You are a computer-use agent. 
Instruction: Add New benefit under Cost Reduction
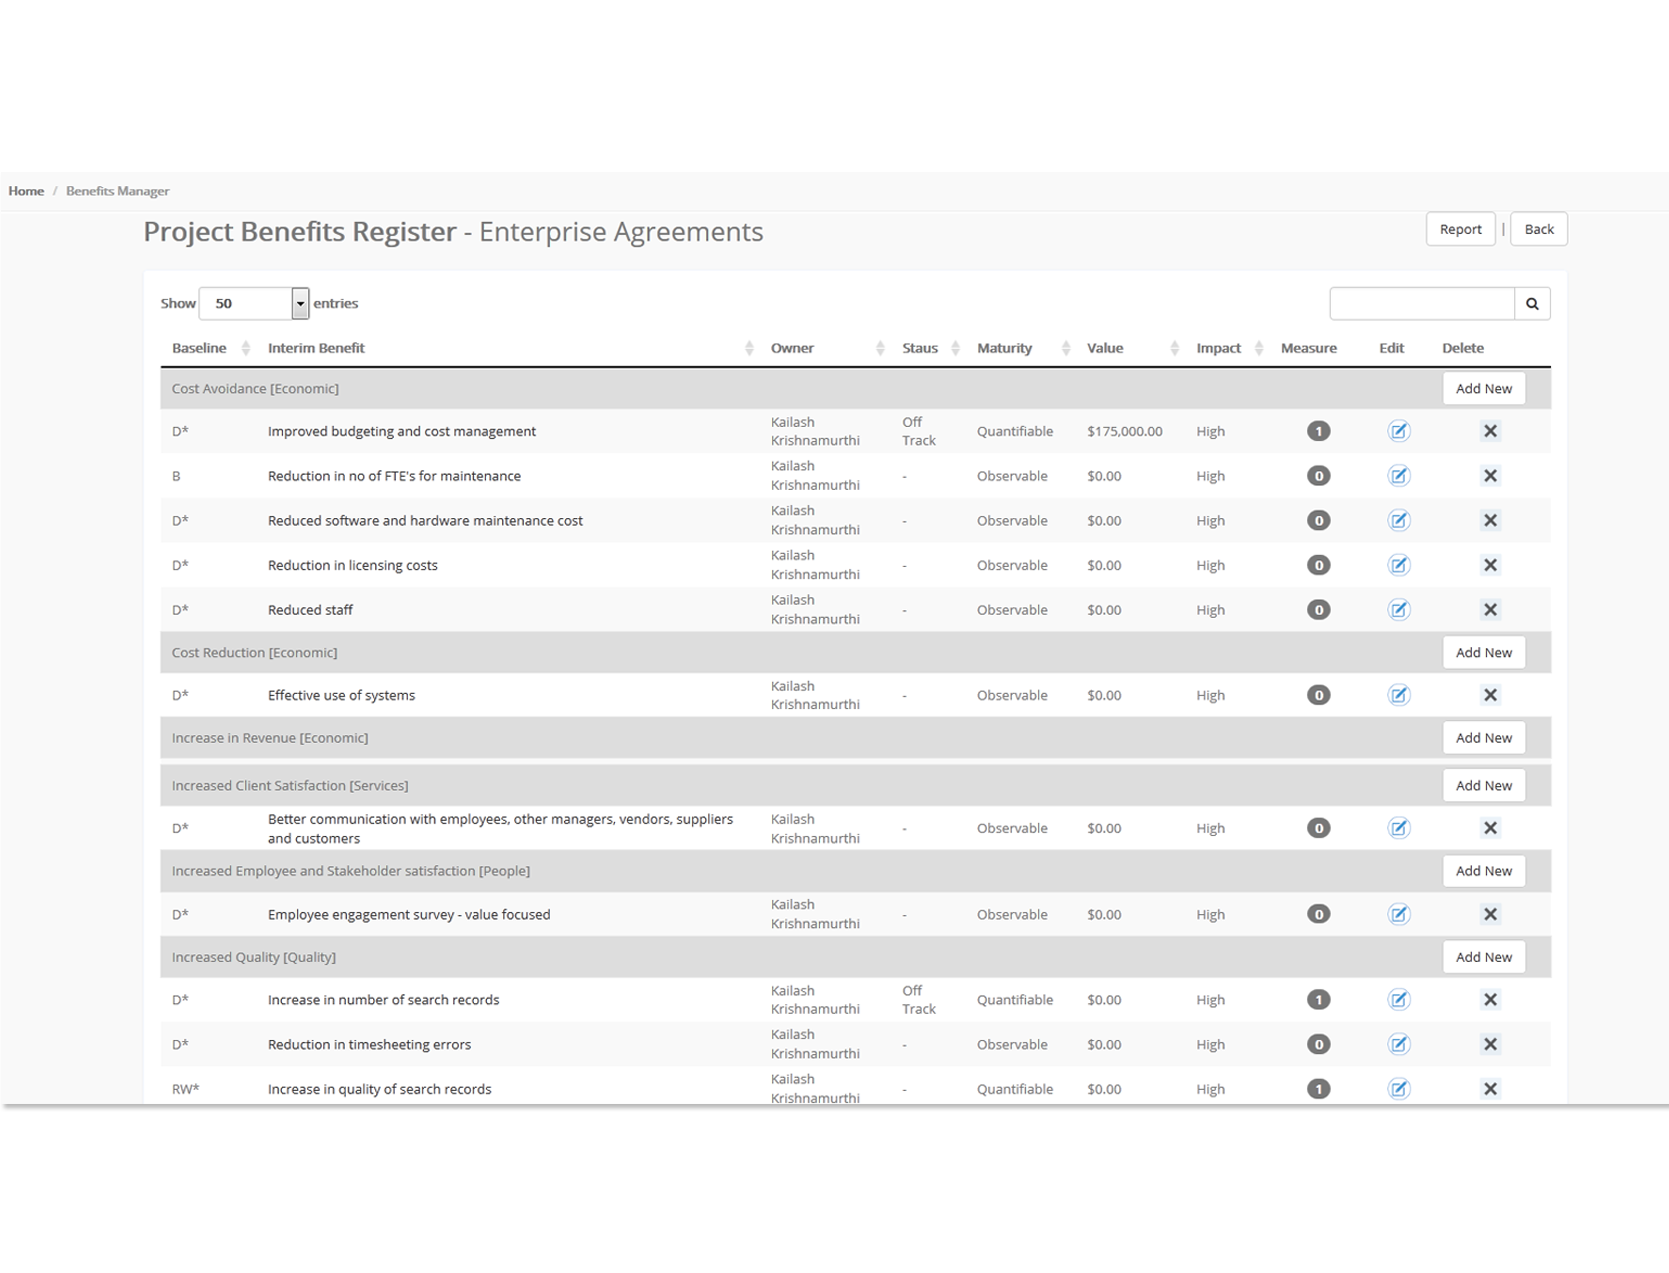1483,653
